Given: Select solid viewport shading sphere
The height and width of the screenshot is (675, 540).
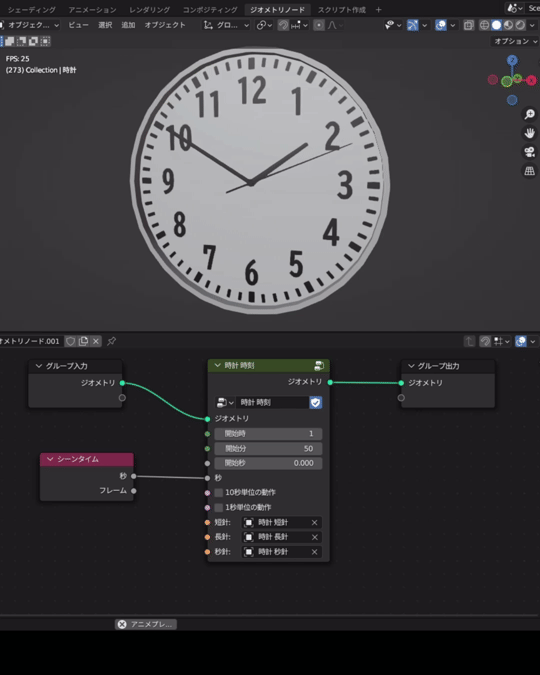Looking at the screenshot, I should (x=497, y=25).
